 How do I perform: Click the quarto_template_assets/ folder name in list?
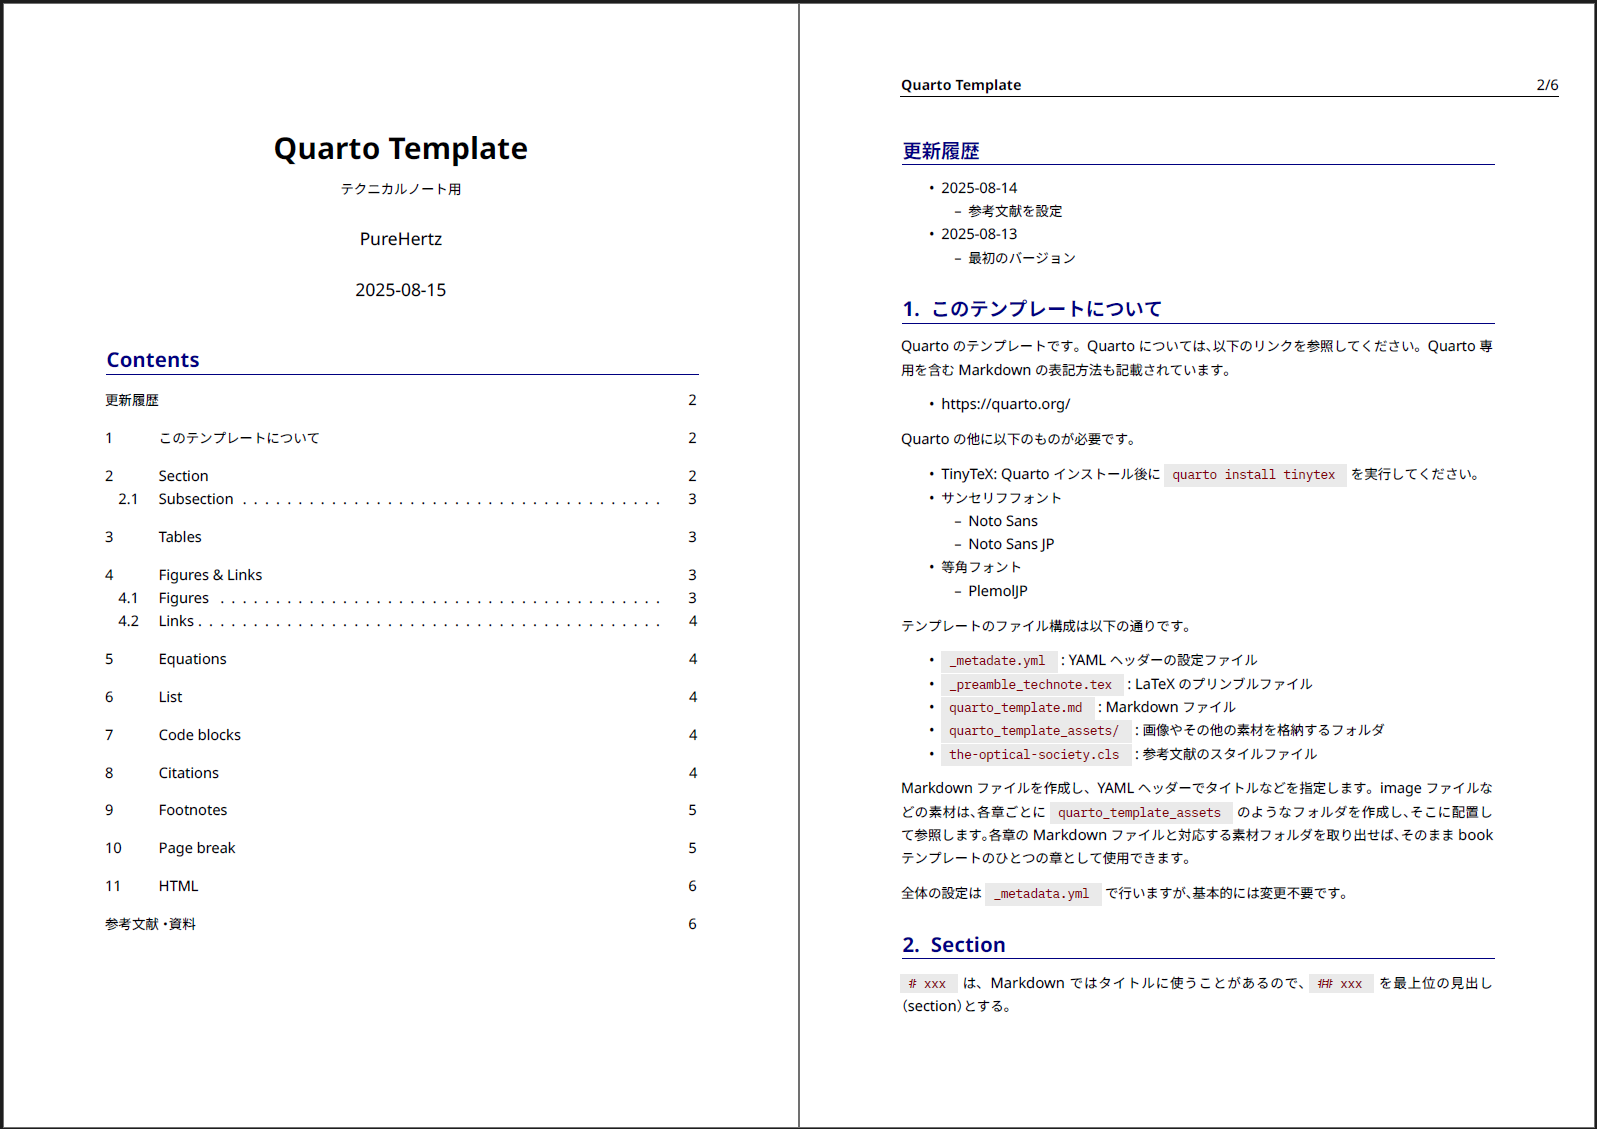[1034, 731]
